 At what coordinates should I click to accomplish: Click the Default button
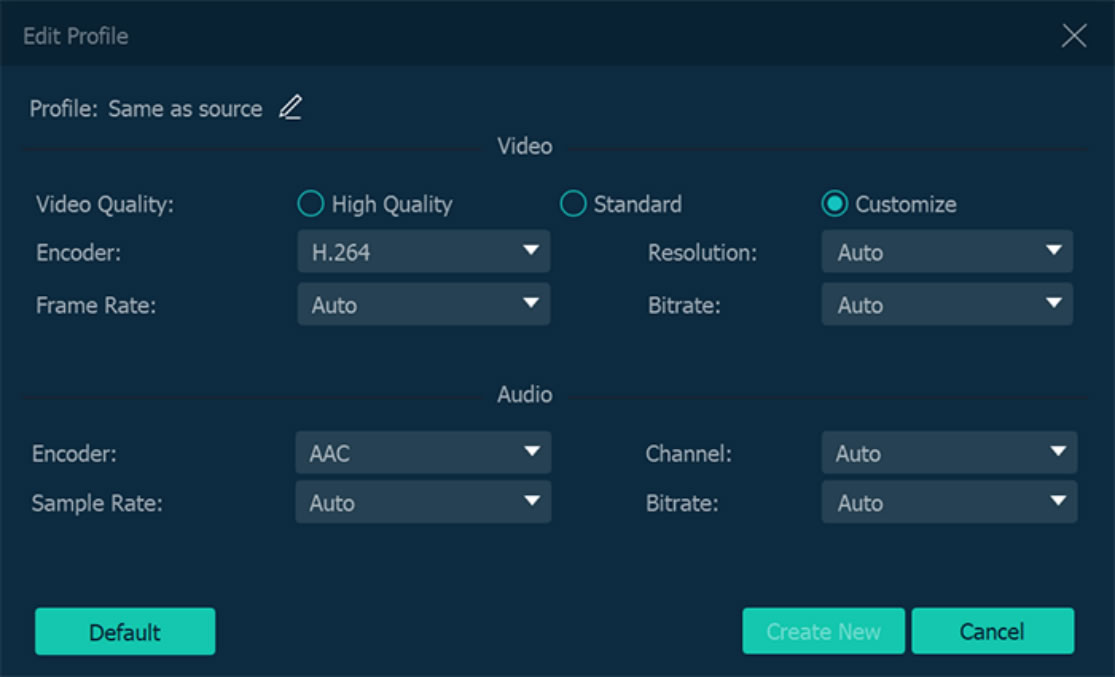click(x=124, y=631)
